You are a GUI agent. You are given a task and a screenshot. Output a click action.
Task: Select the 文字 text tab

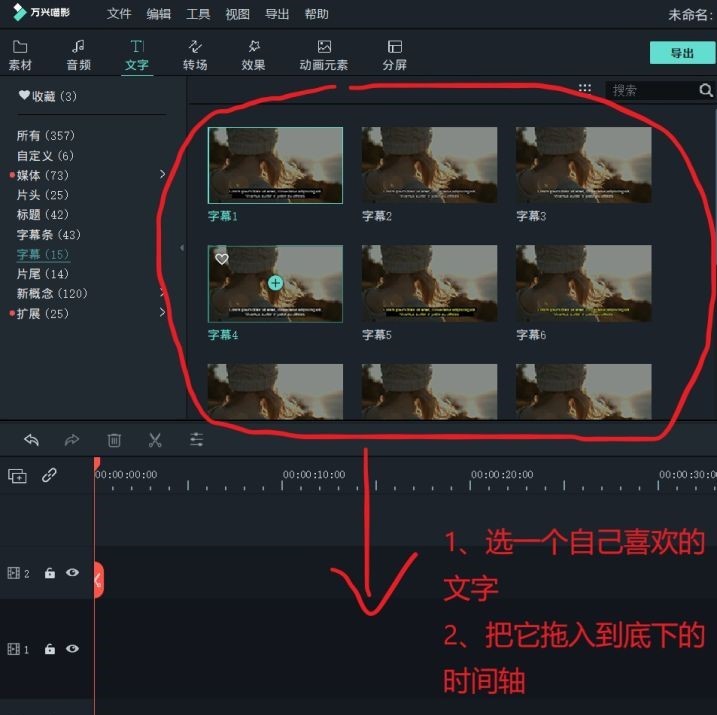[137, 55]
